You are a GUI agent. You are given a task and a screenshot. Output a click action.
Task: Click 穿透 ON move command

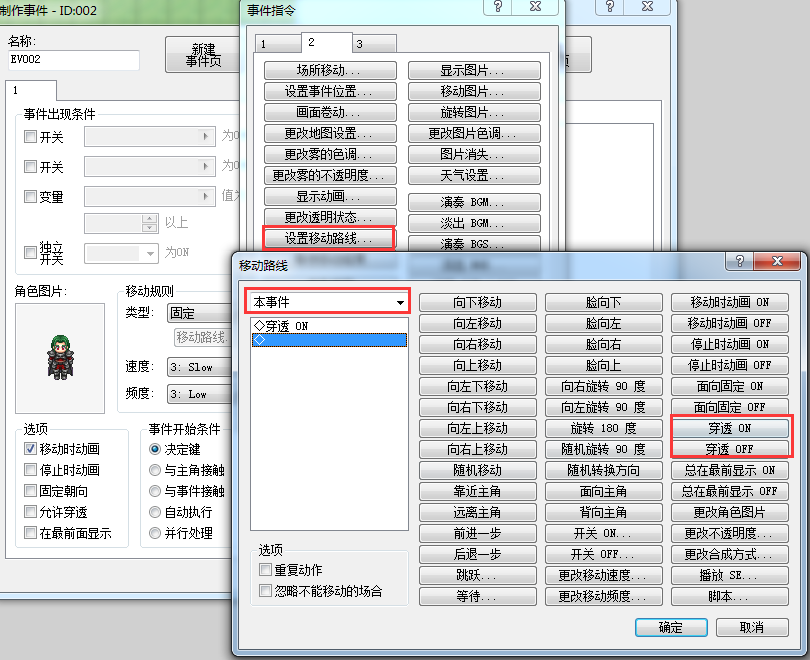coord(729,428)
